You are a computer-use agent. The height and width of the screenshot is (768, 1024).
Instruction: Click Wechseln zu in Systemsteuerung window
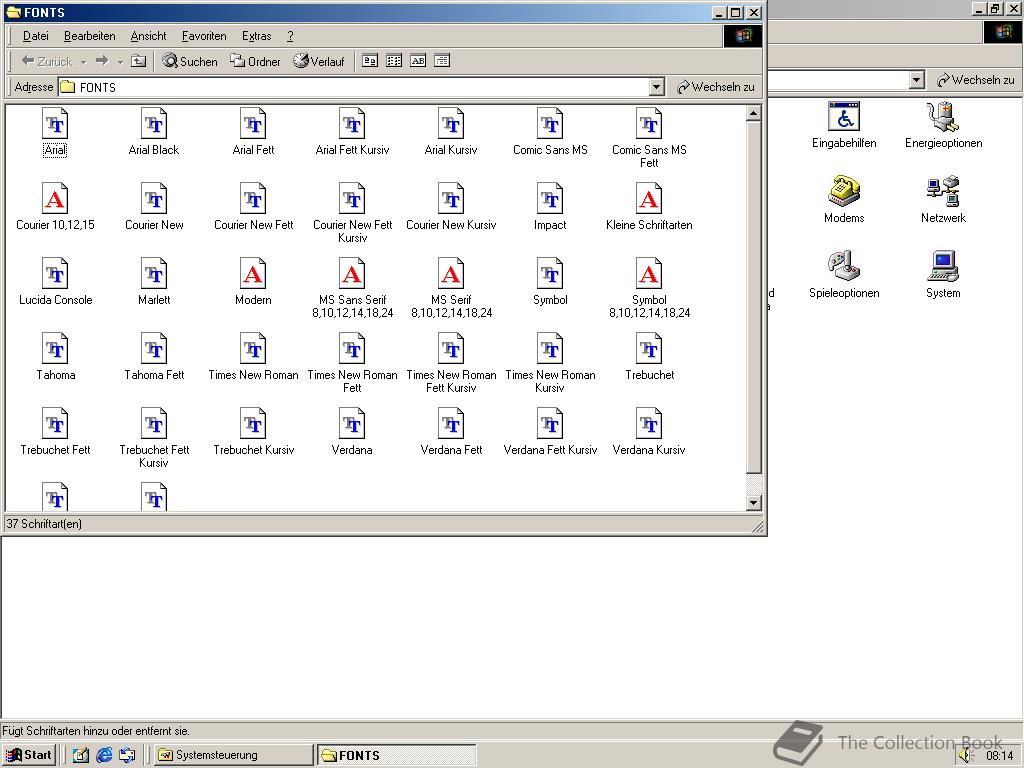[x=976, y=80]
